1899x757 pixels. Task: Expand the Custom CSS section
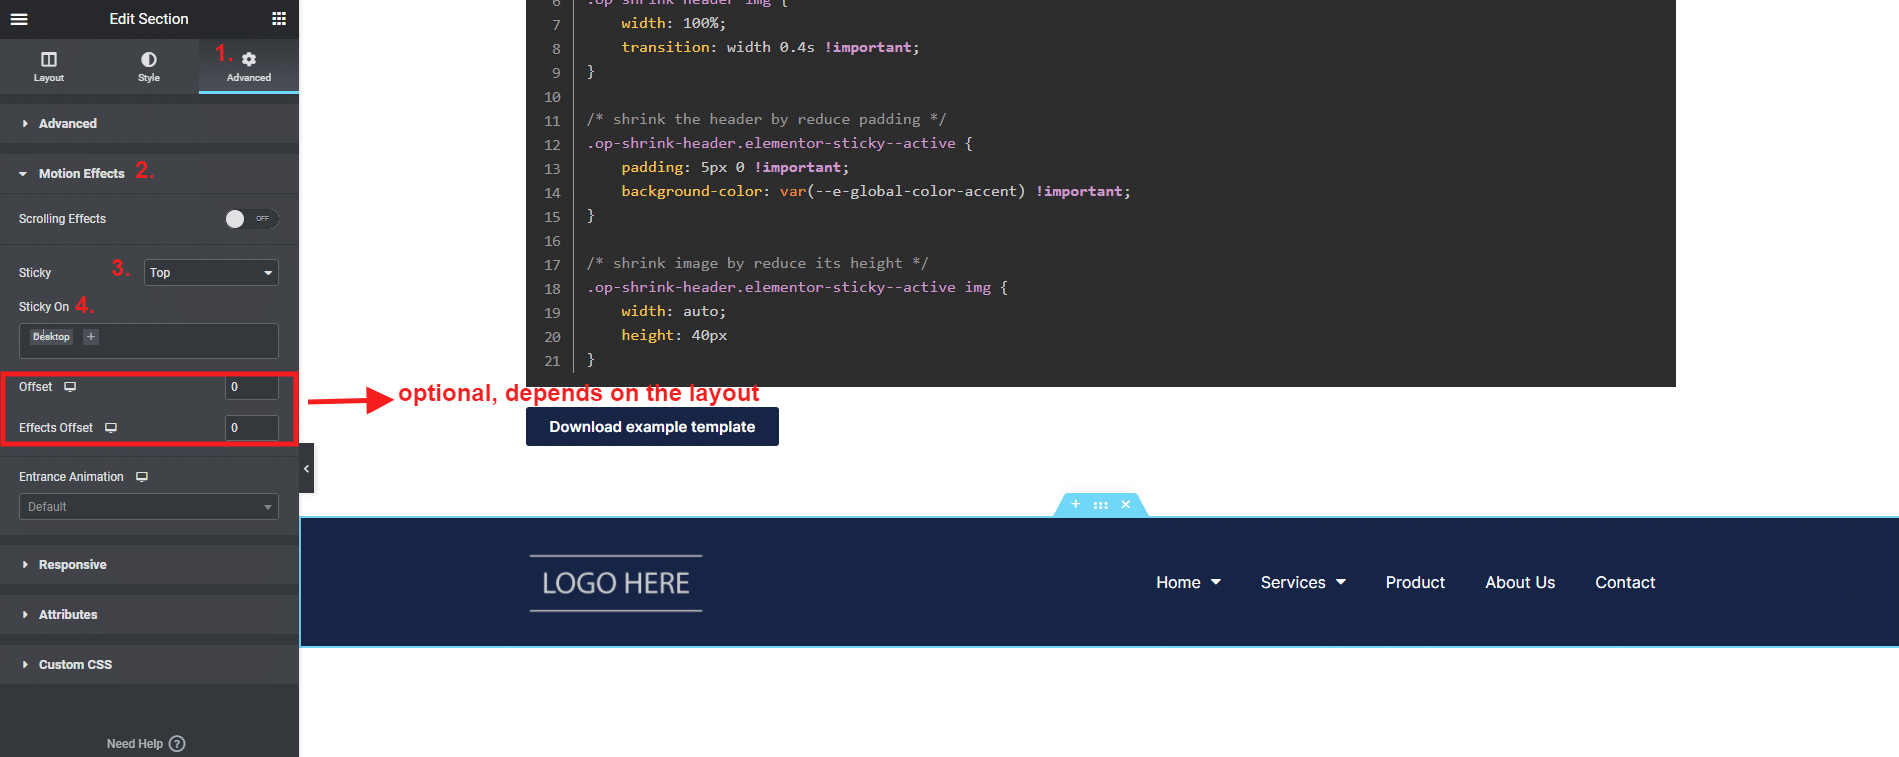coord(75,665)
